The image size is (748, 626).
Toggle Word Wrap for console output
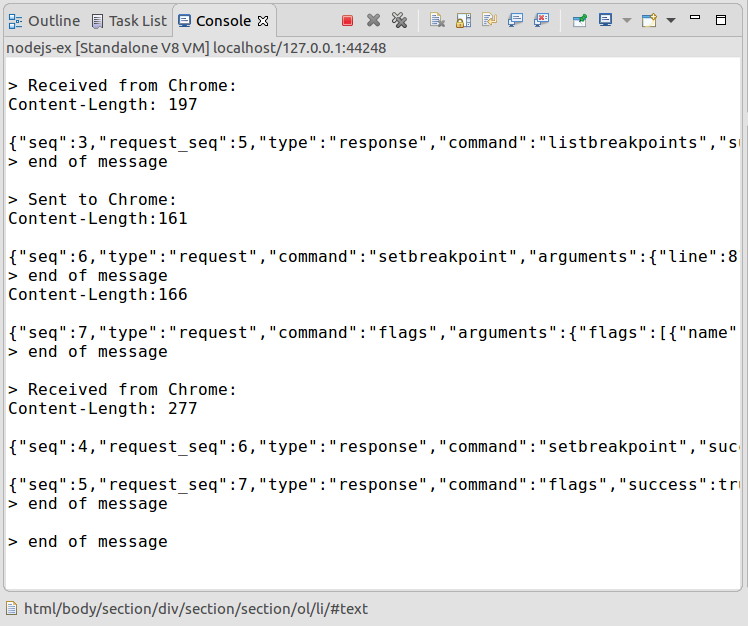[x=489, y=20]
